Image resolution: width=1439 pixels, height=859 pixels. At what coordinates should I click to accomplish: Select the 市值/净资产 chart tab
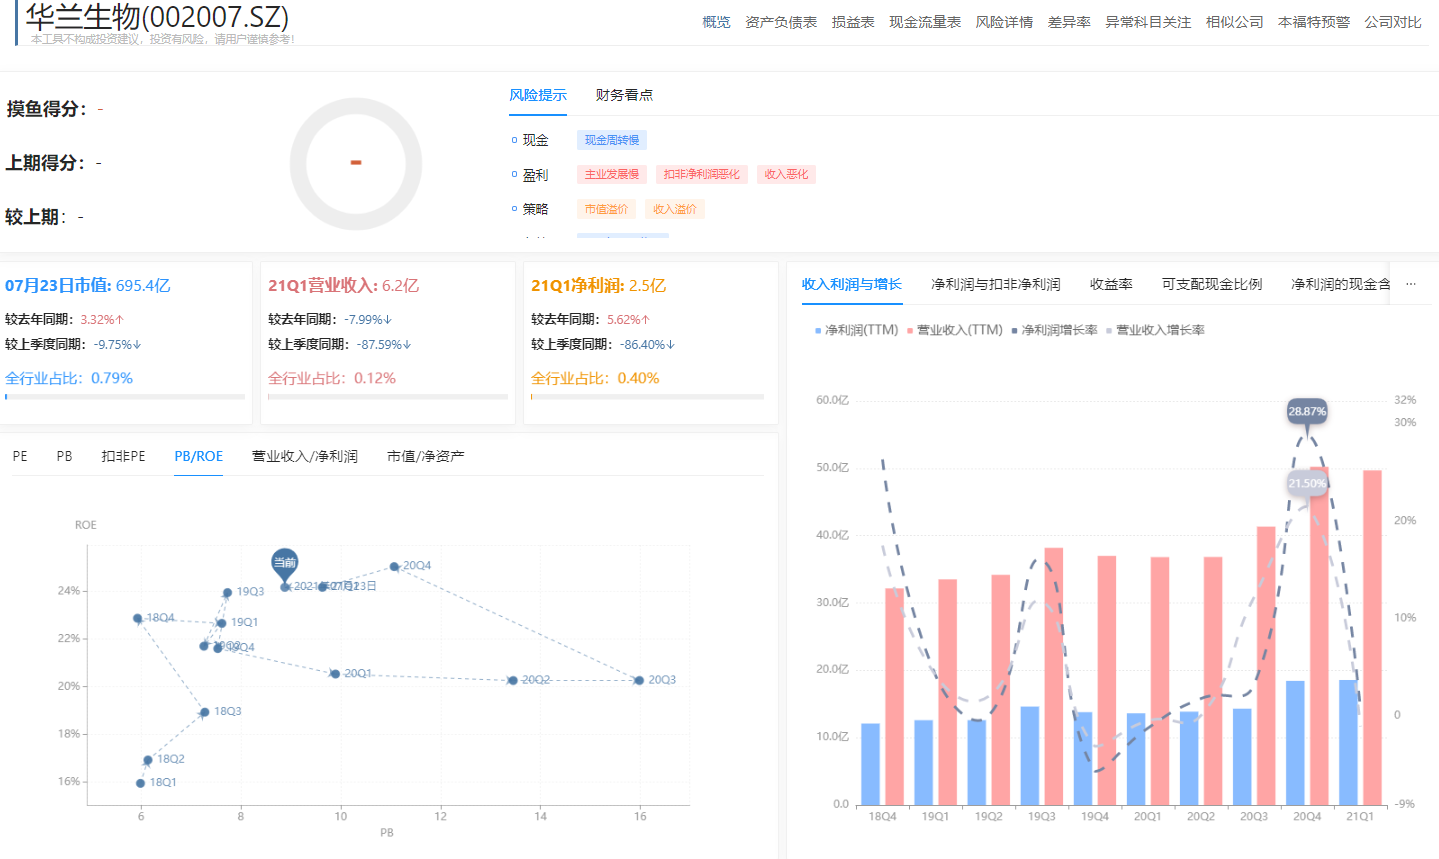pyautogui.click(x=426, y=456)
